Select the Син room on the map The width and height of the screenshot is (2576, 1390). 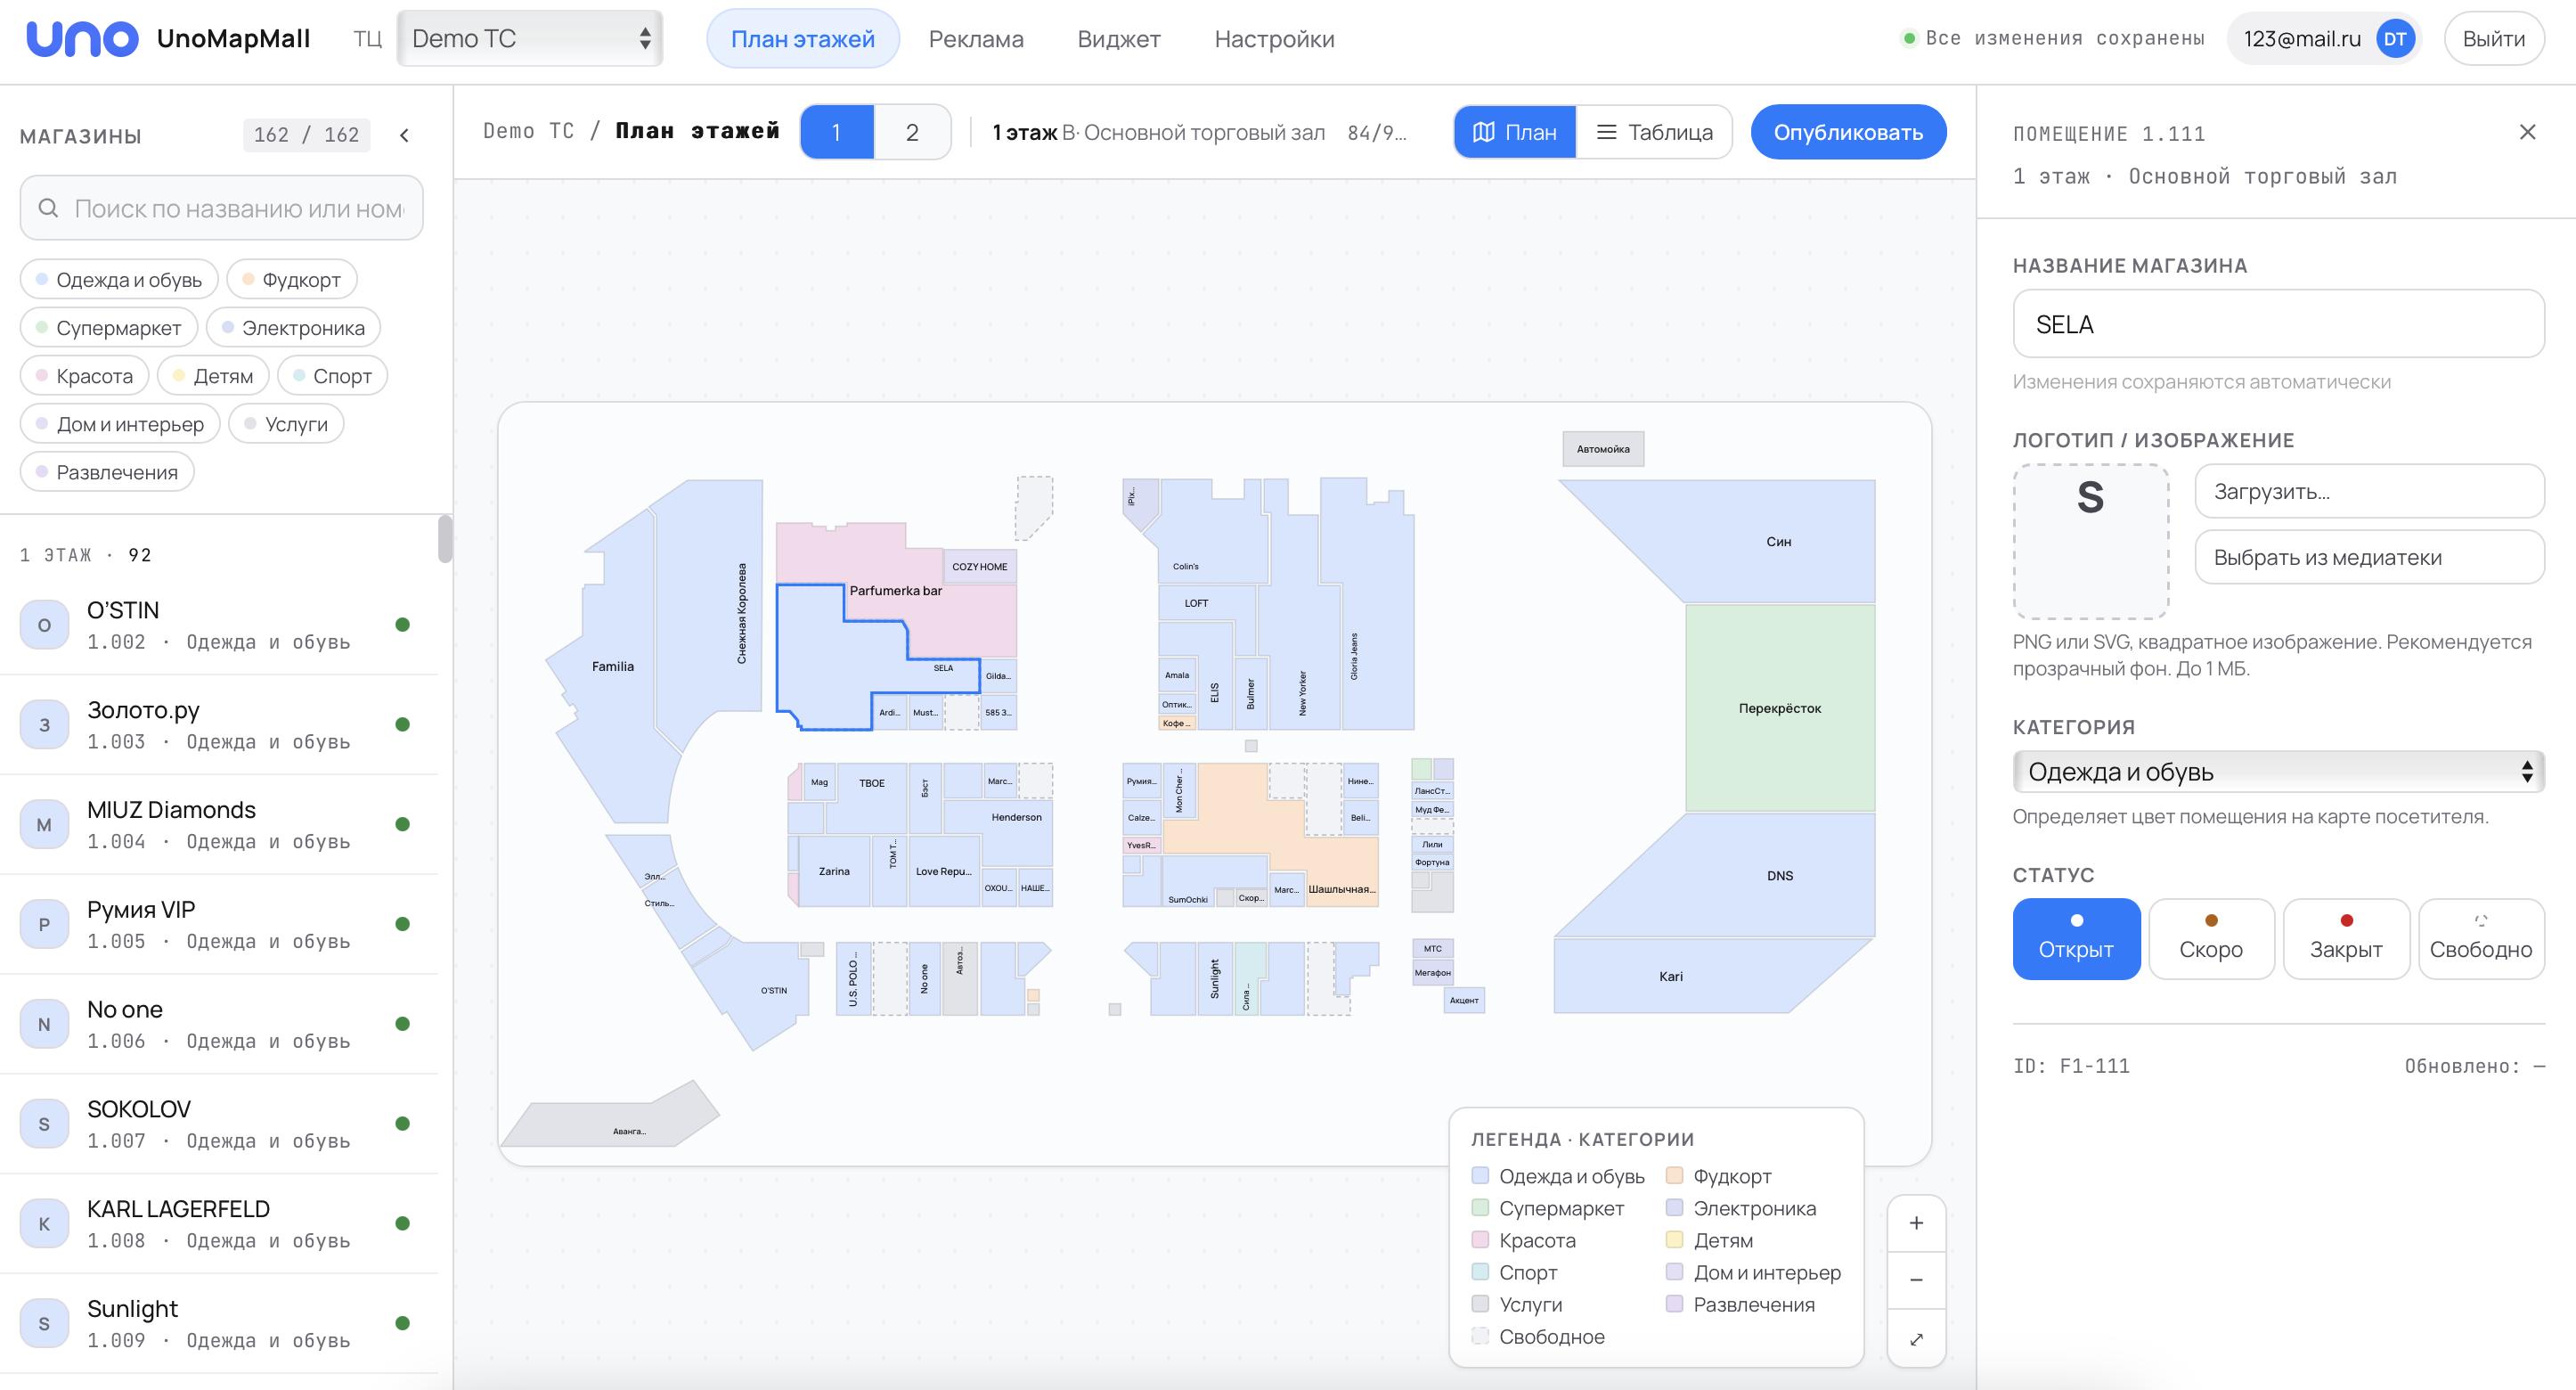click(1778, 541)
